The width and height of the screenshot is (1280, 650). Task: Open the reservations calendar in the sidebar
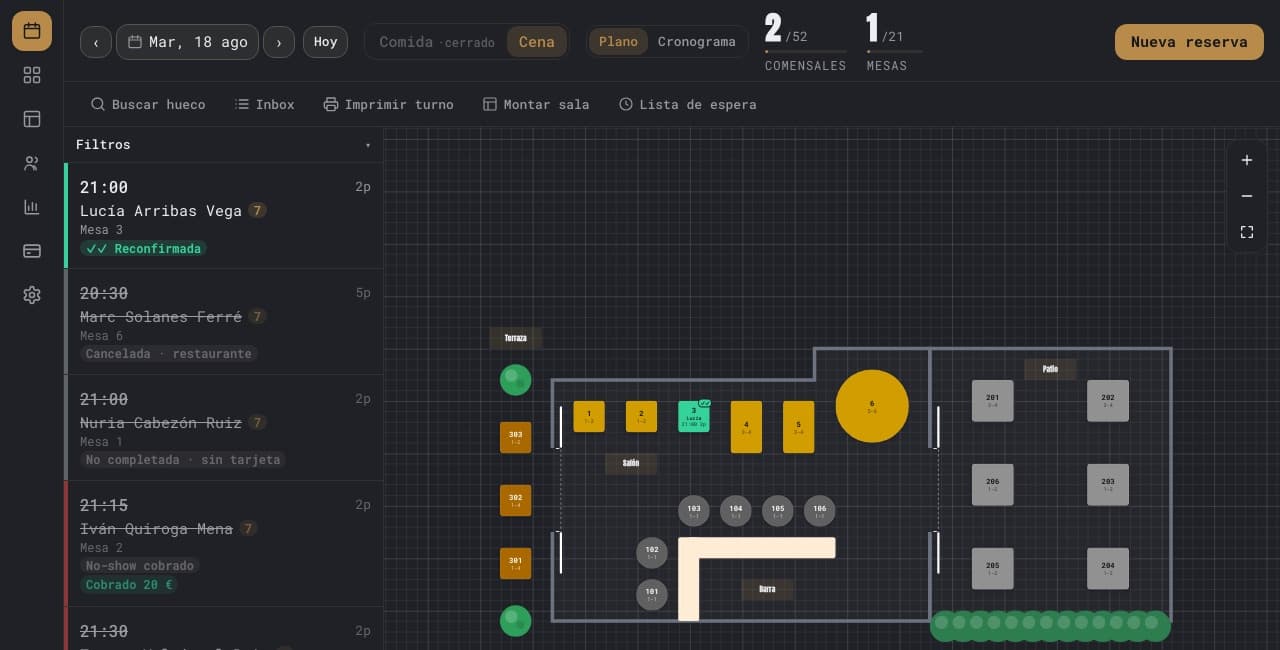tap(32, 31)
